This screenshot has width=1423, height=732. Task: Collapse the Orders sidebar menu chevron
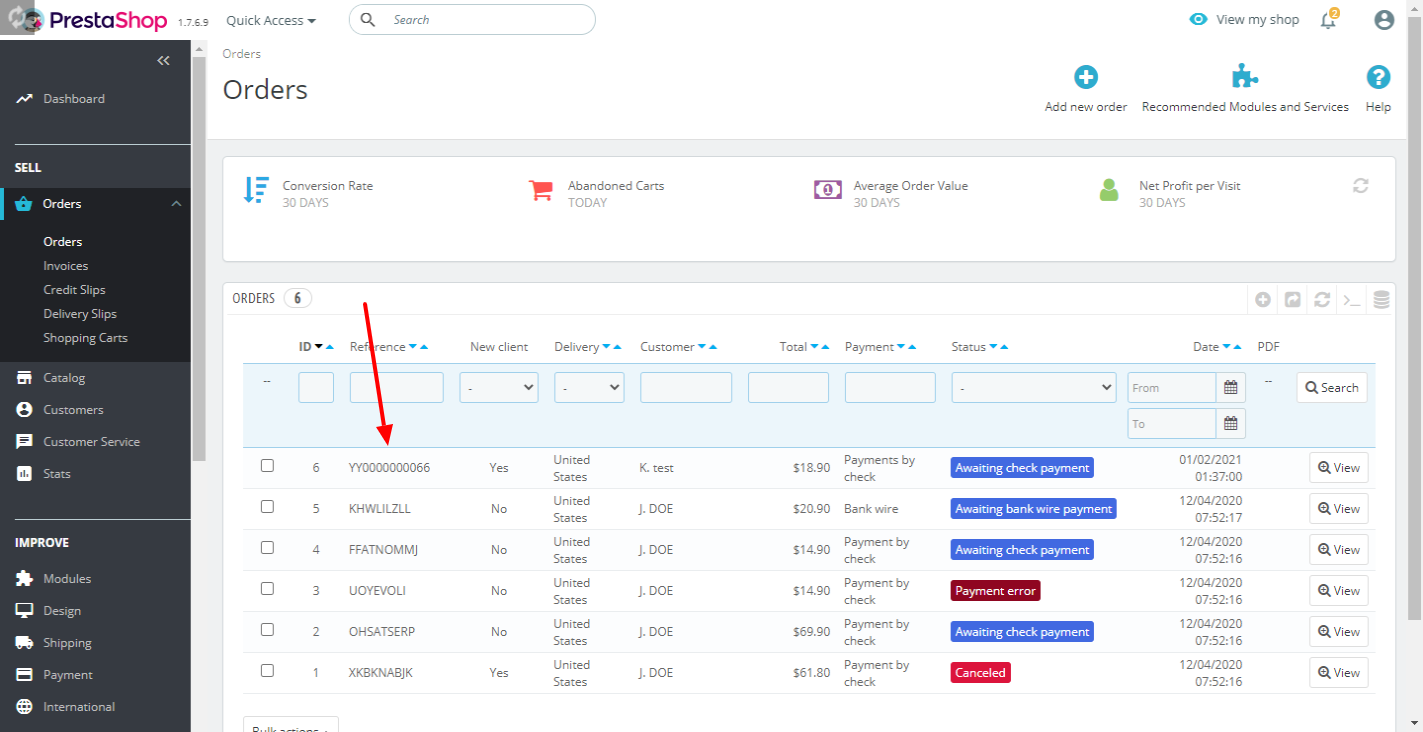pyautogui.click(x=176, y=204)
